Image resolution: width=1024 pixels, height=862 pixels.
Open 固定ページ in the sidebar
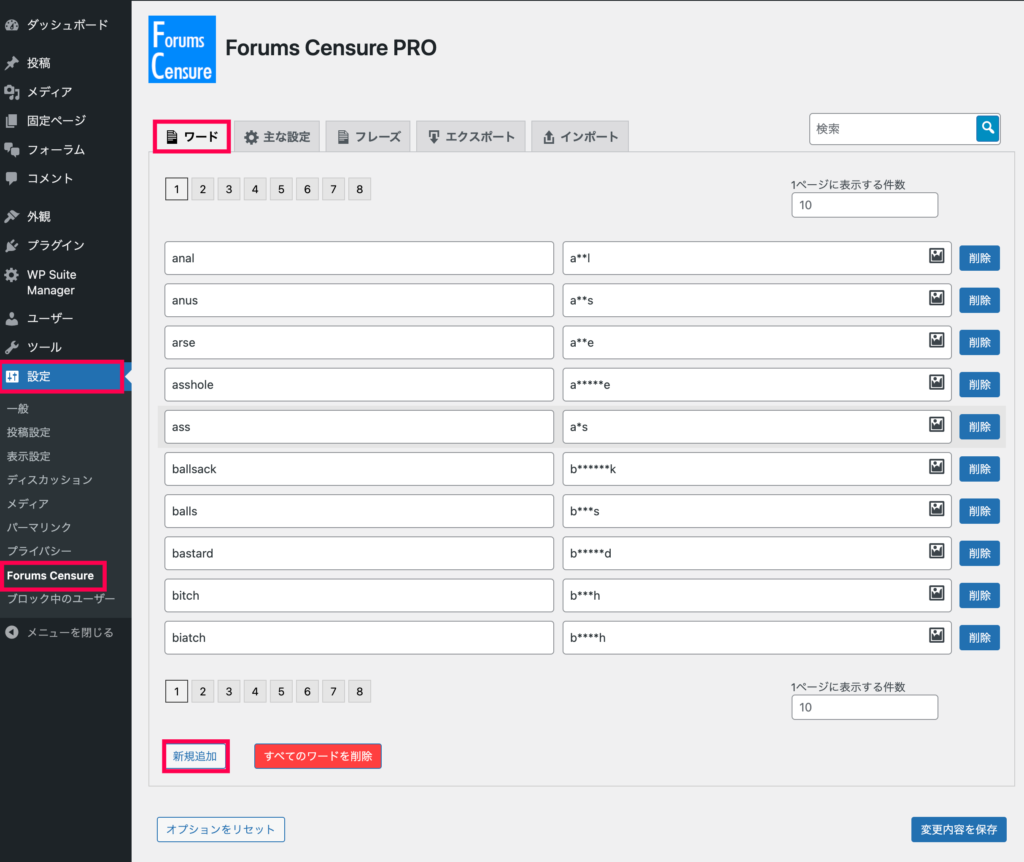(65, 121)
